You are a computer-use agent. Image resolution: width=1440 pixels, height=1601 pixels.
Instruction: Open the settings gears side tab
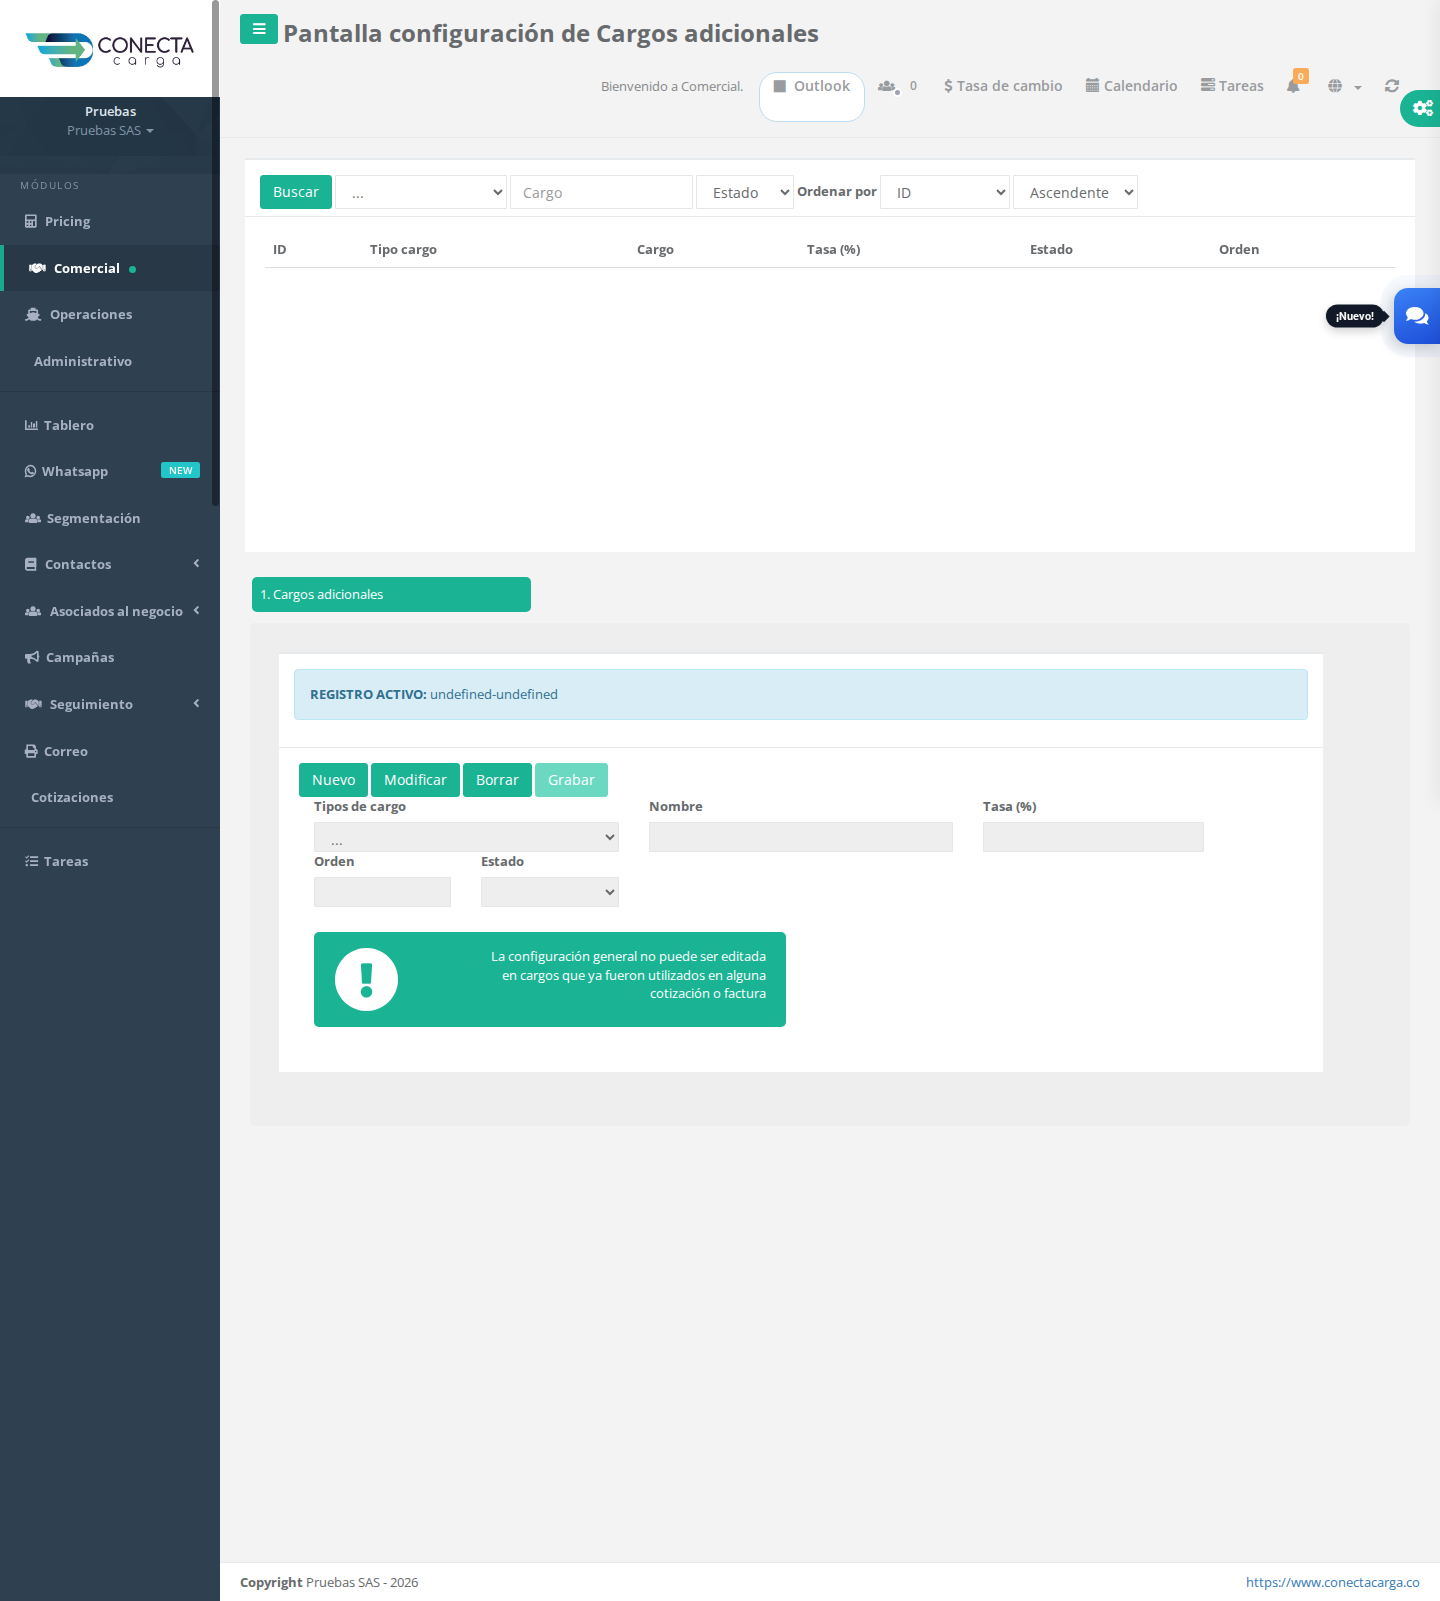[x=1421, y=108]
